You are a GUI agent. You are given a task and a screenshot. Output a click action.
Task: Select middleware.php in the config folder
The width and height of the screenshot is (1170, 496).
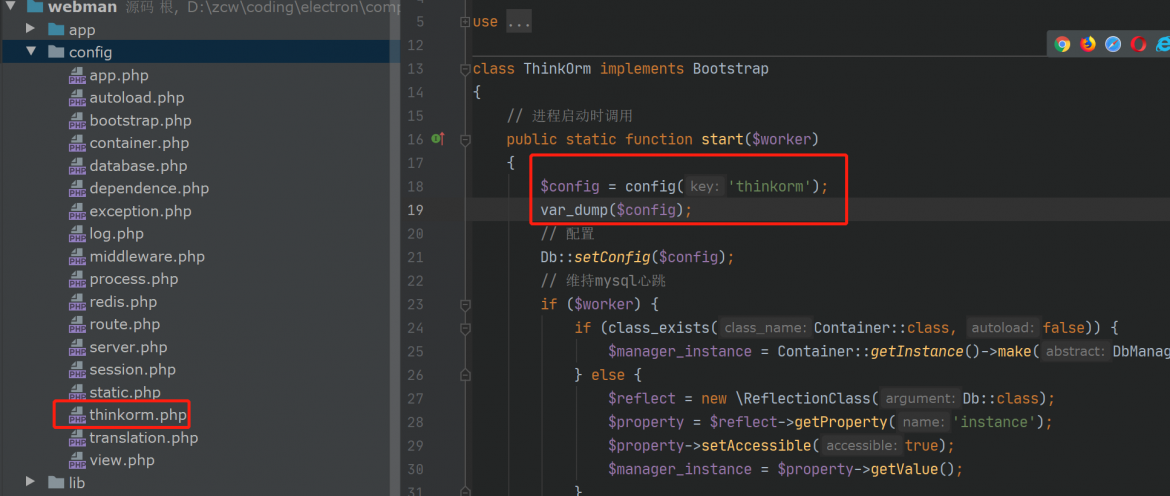point(147,257)
